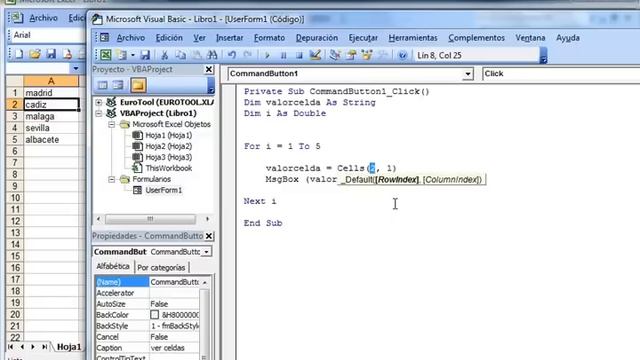Click the greyed Toolbox icon in VBA toolbar
This screenshot has width=640, height=360.
[x=382, y=55]
